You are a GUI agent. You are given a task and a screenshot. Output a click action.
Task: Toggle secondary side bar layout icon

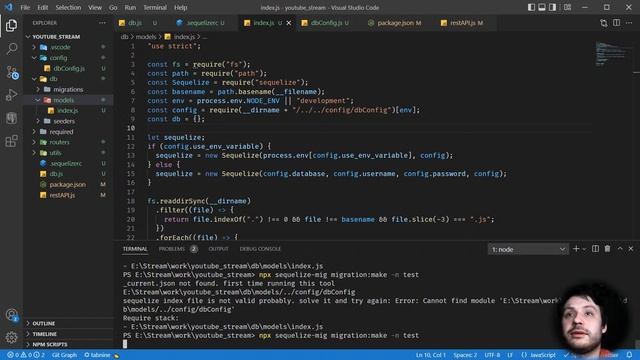[x=552, y=7]
